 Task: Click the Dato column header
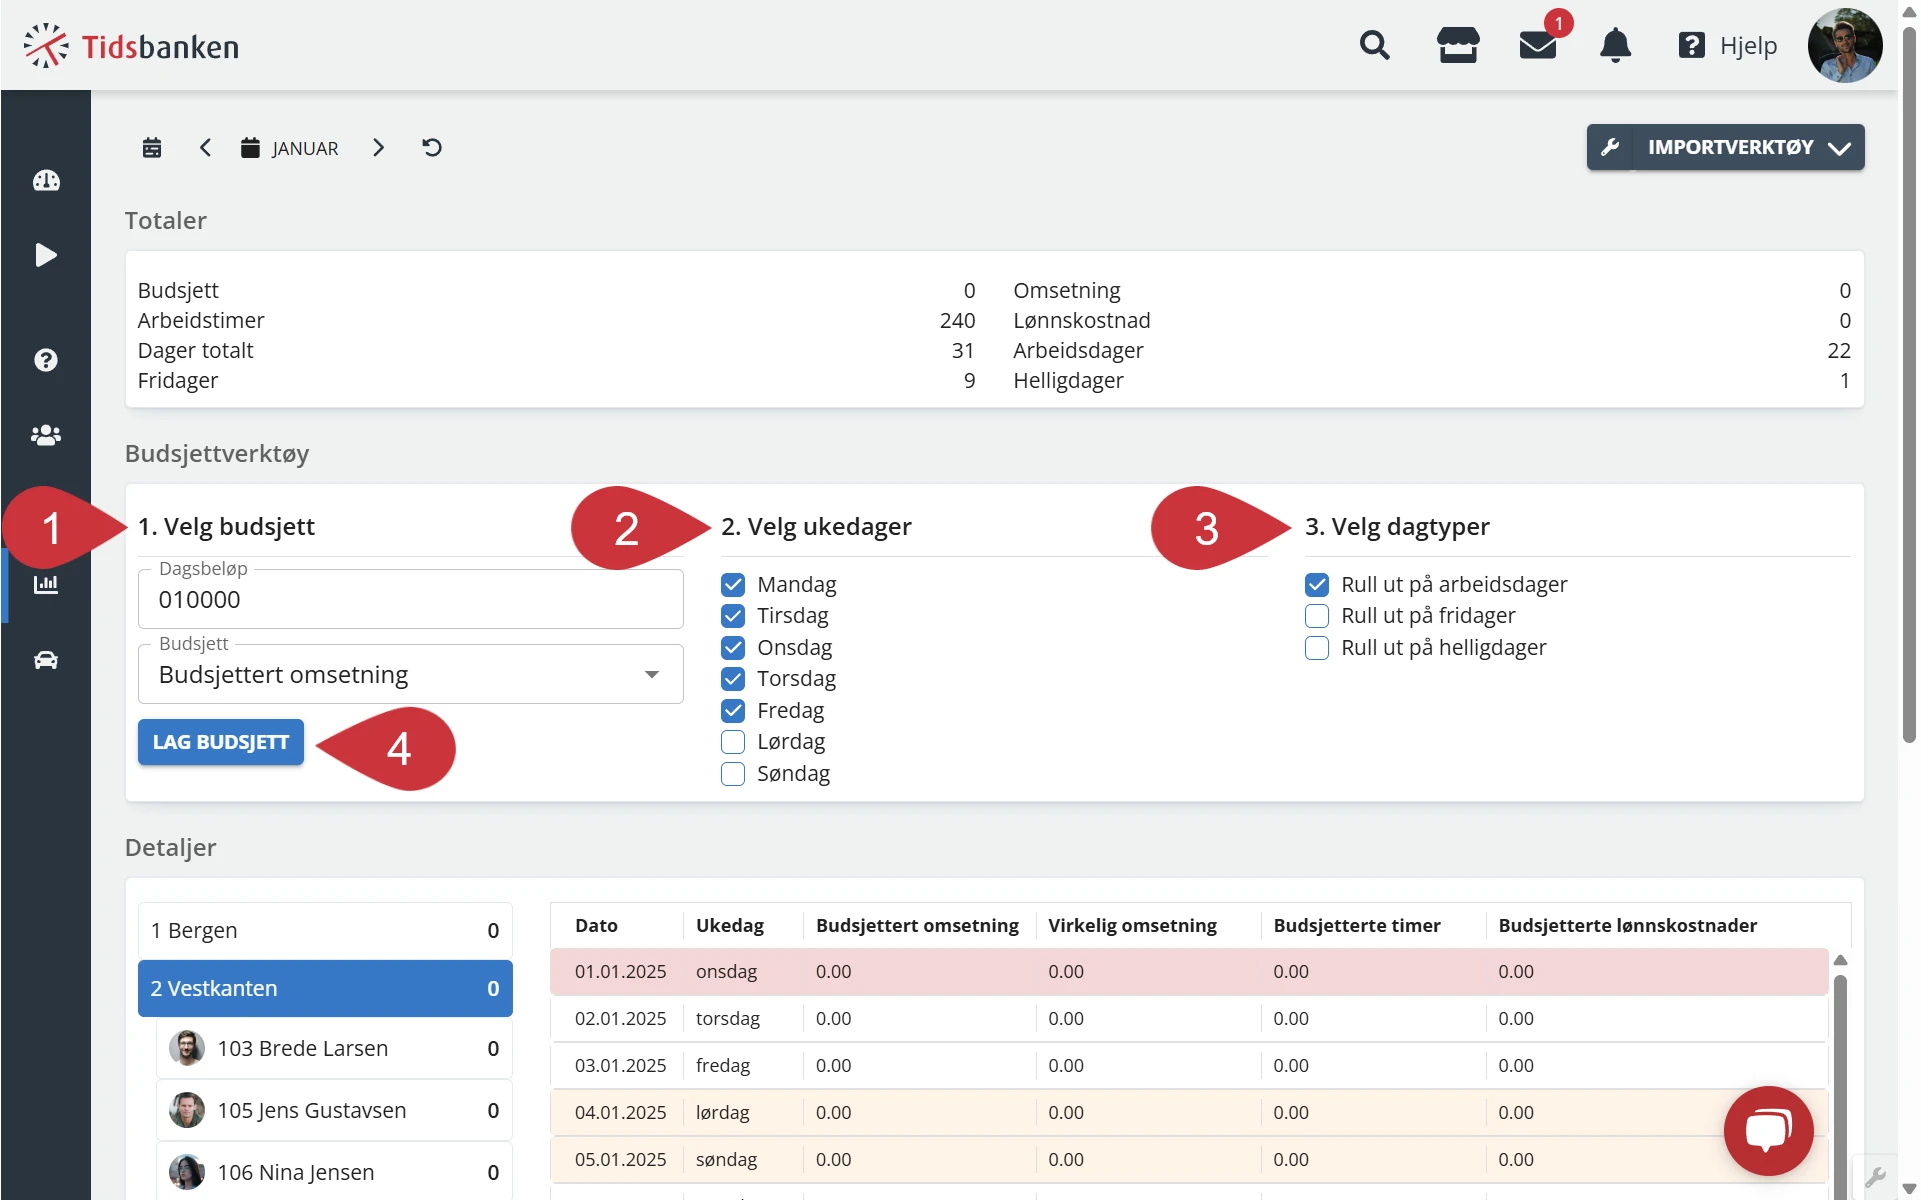[596, 925]
